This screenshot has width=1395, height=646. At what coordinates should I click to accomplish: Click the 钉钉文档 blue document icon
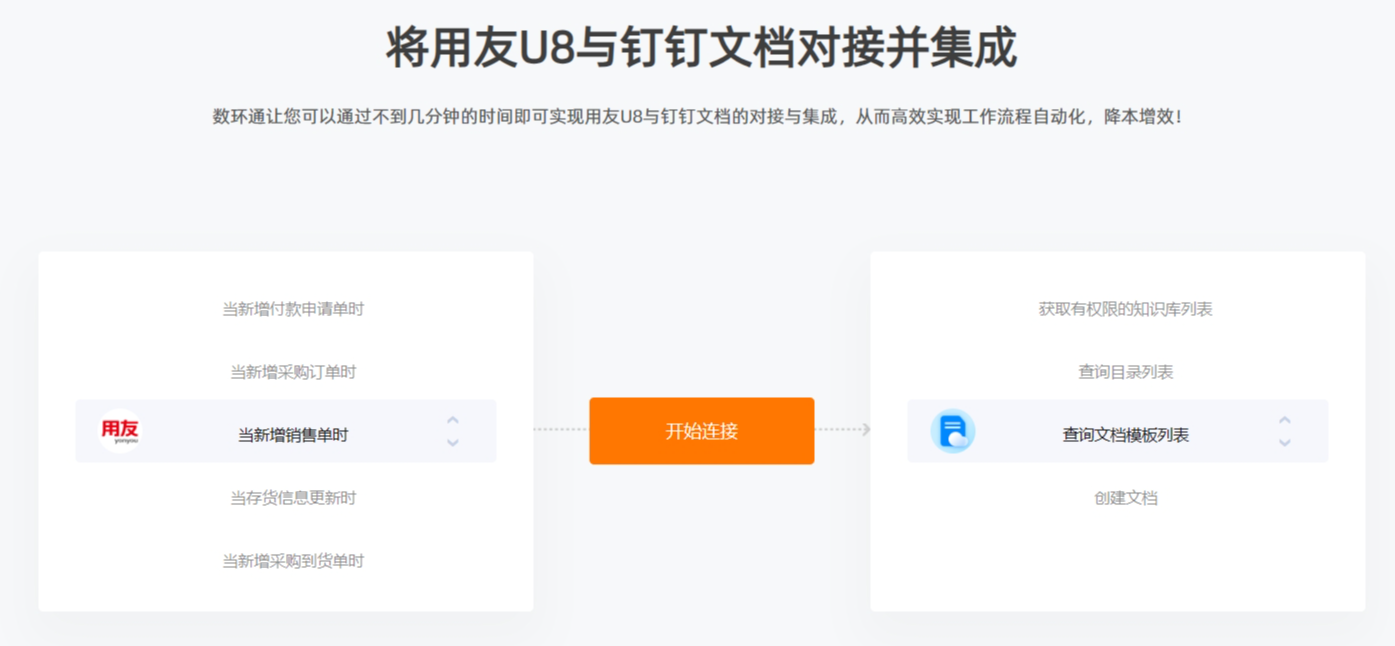pyautogui.click(x=952, y=431)
